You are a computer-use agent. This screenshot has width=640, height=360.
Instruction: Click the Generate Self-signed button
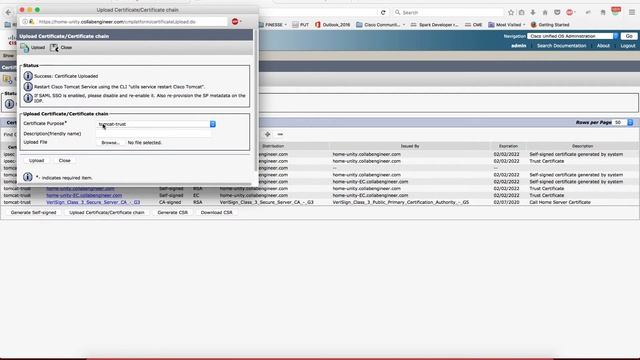pos(33,213)
